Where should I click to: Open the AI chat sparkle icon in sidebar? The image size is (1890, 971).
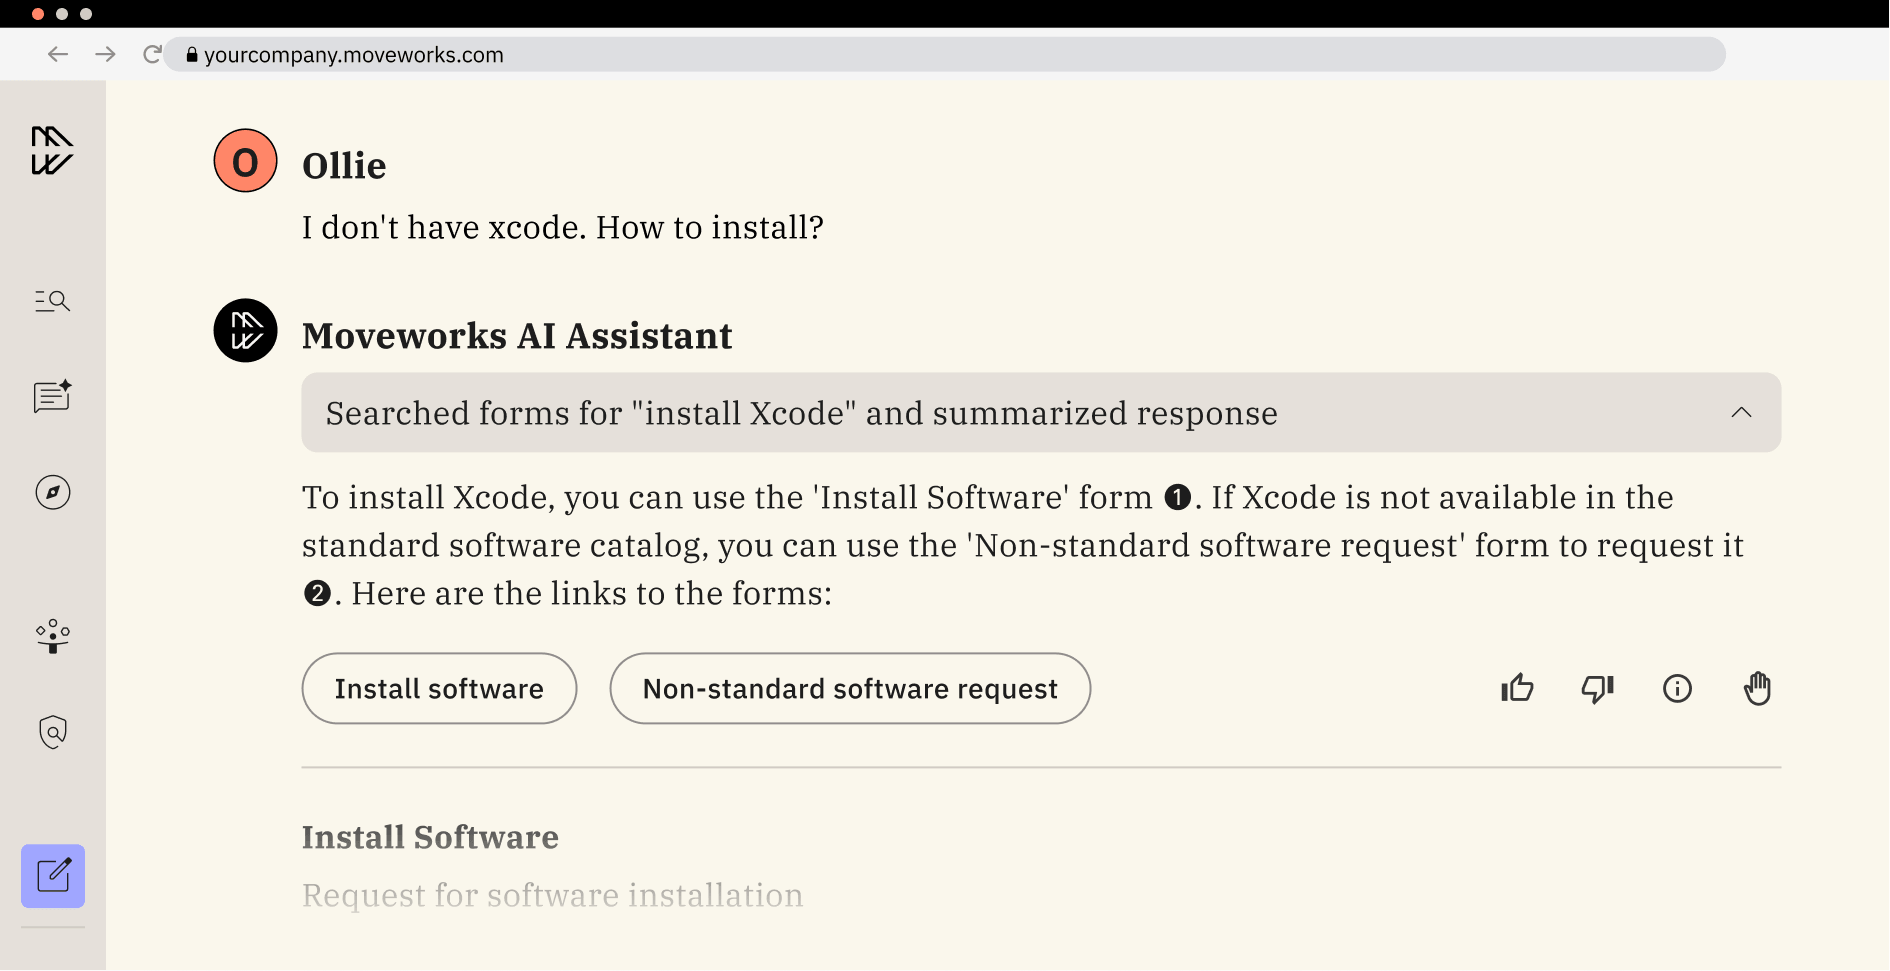pyautogui.click(x=52, y=397)
